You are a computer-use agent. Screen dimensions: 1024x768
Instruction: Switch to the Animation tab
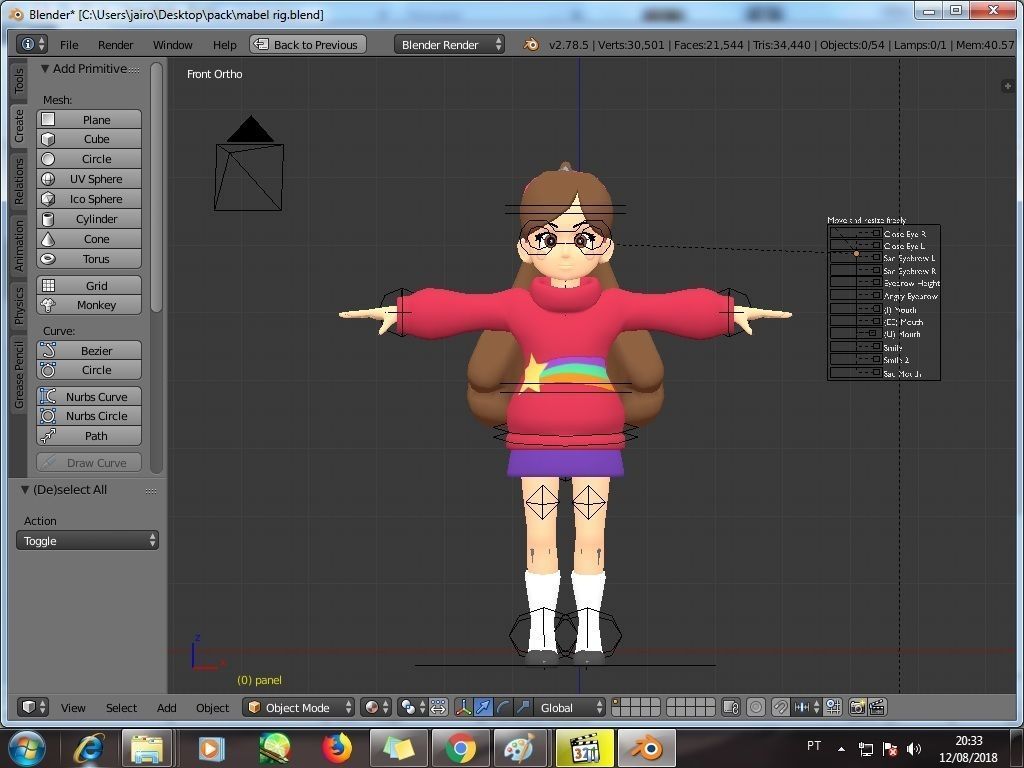click(19, 245)
